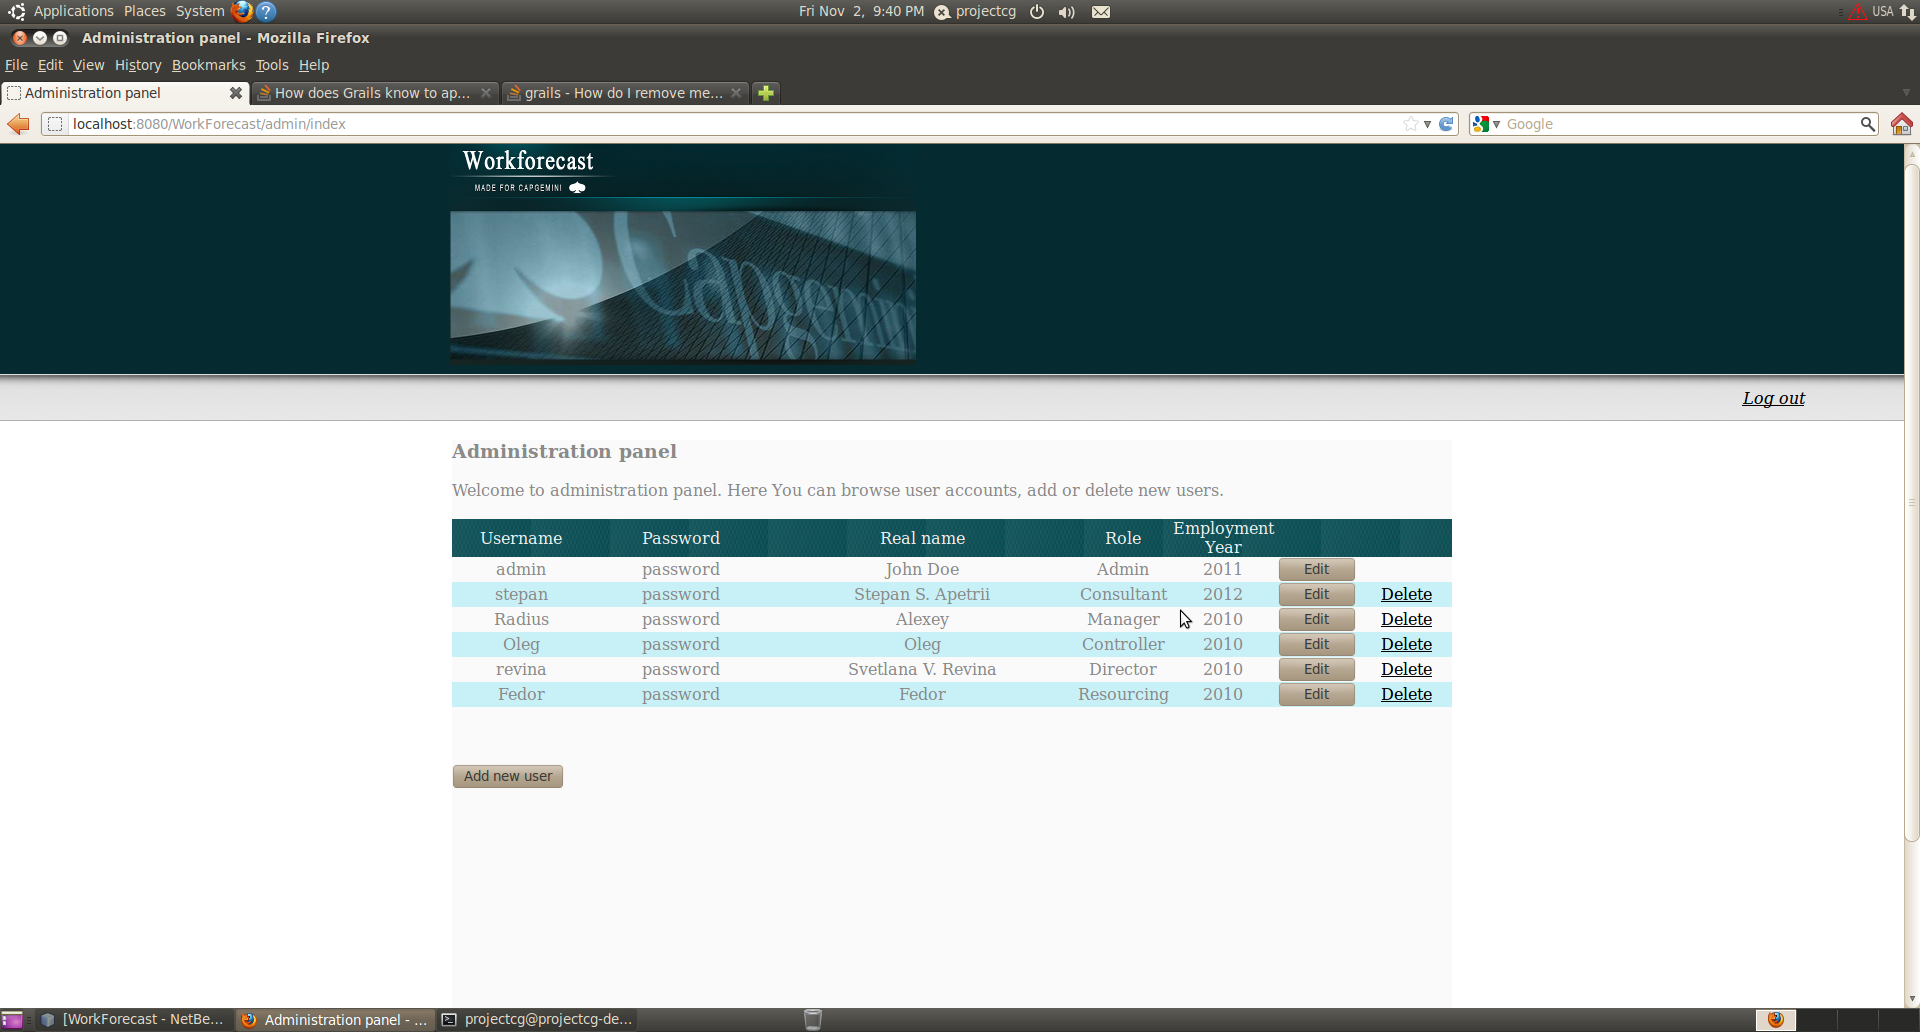Switch to 'grails - How do I remove' tab
This screenshot has width=1920, height=1032.
click(x=624, y=93)
